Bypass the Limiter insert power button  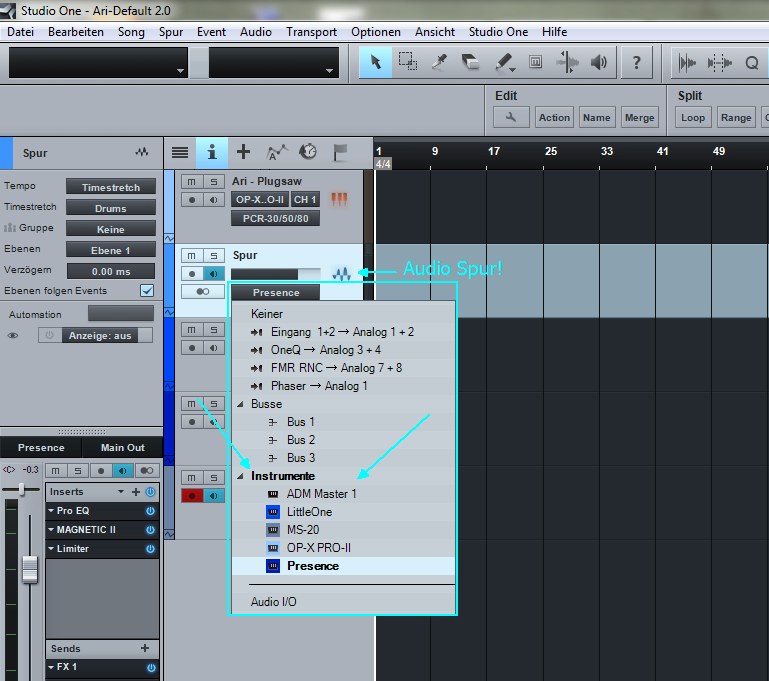(x=150, y=548)
